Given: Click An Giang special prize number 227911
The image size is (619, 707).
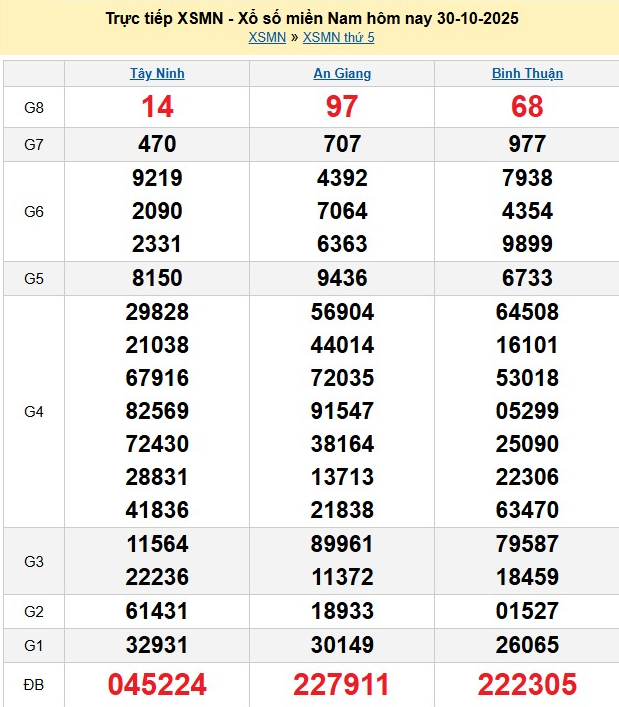Looking at the screenshot, I should coord(342,684).
